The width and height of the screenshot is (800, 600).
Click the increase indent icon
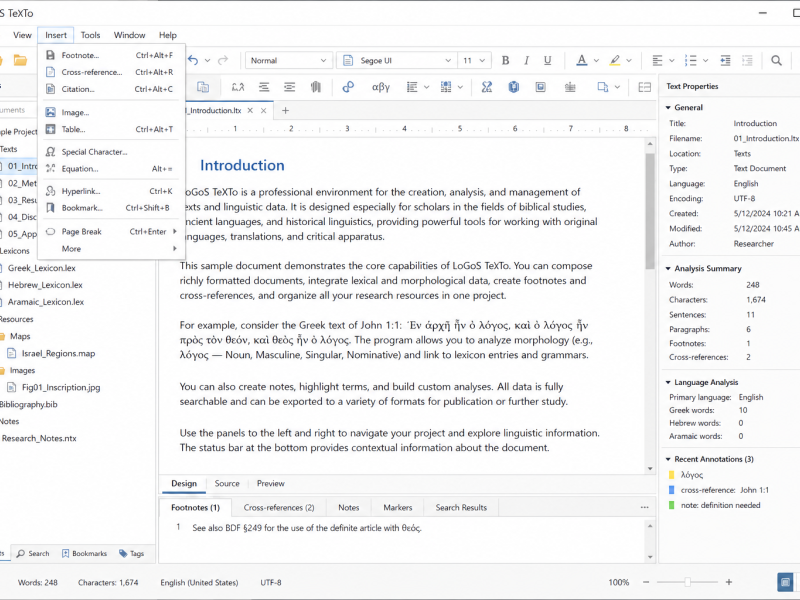(x=725, y=60)
